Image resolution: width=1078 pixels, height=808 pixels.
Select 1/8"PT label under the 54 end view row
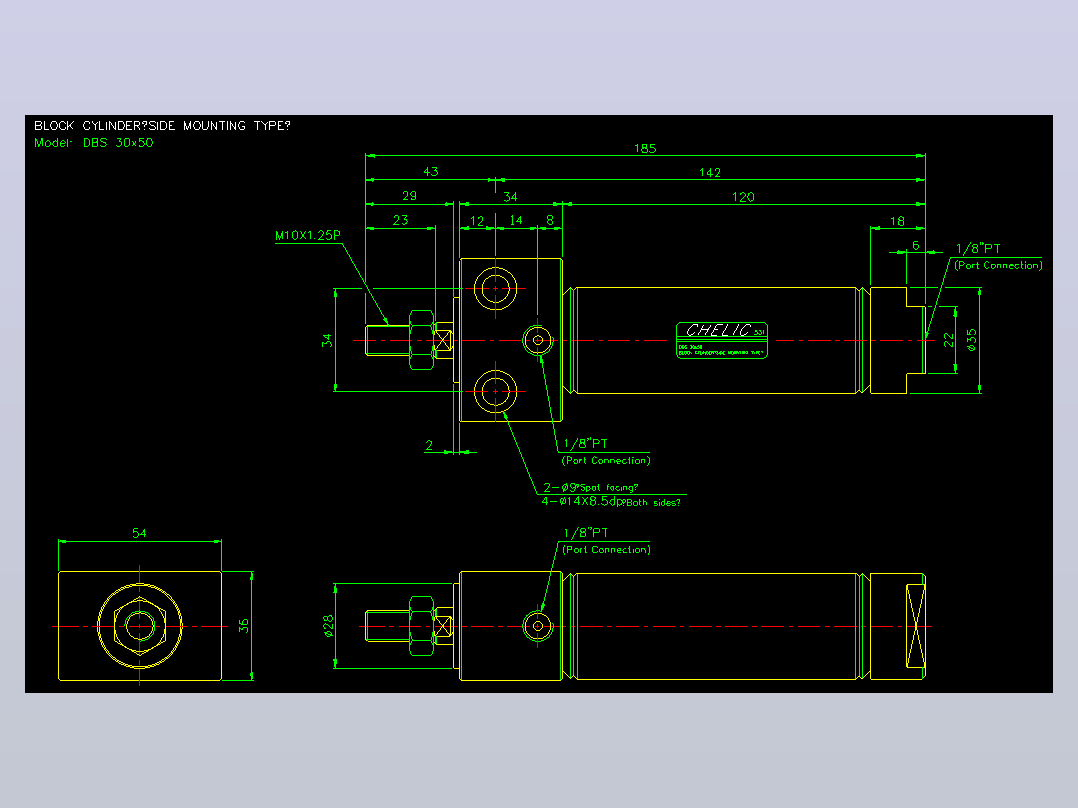point(586,533)
